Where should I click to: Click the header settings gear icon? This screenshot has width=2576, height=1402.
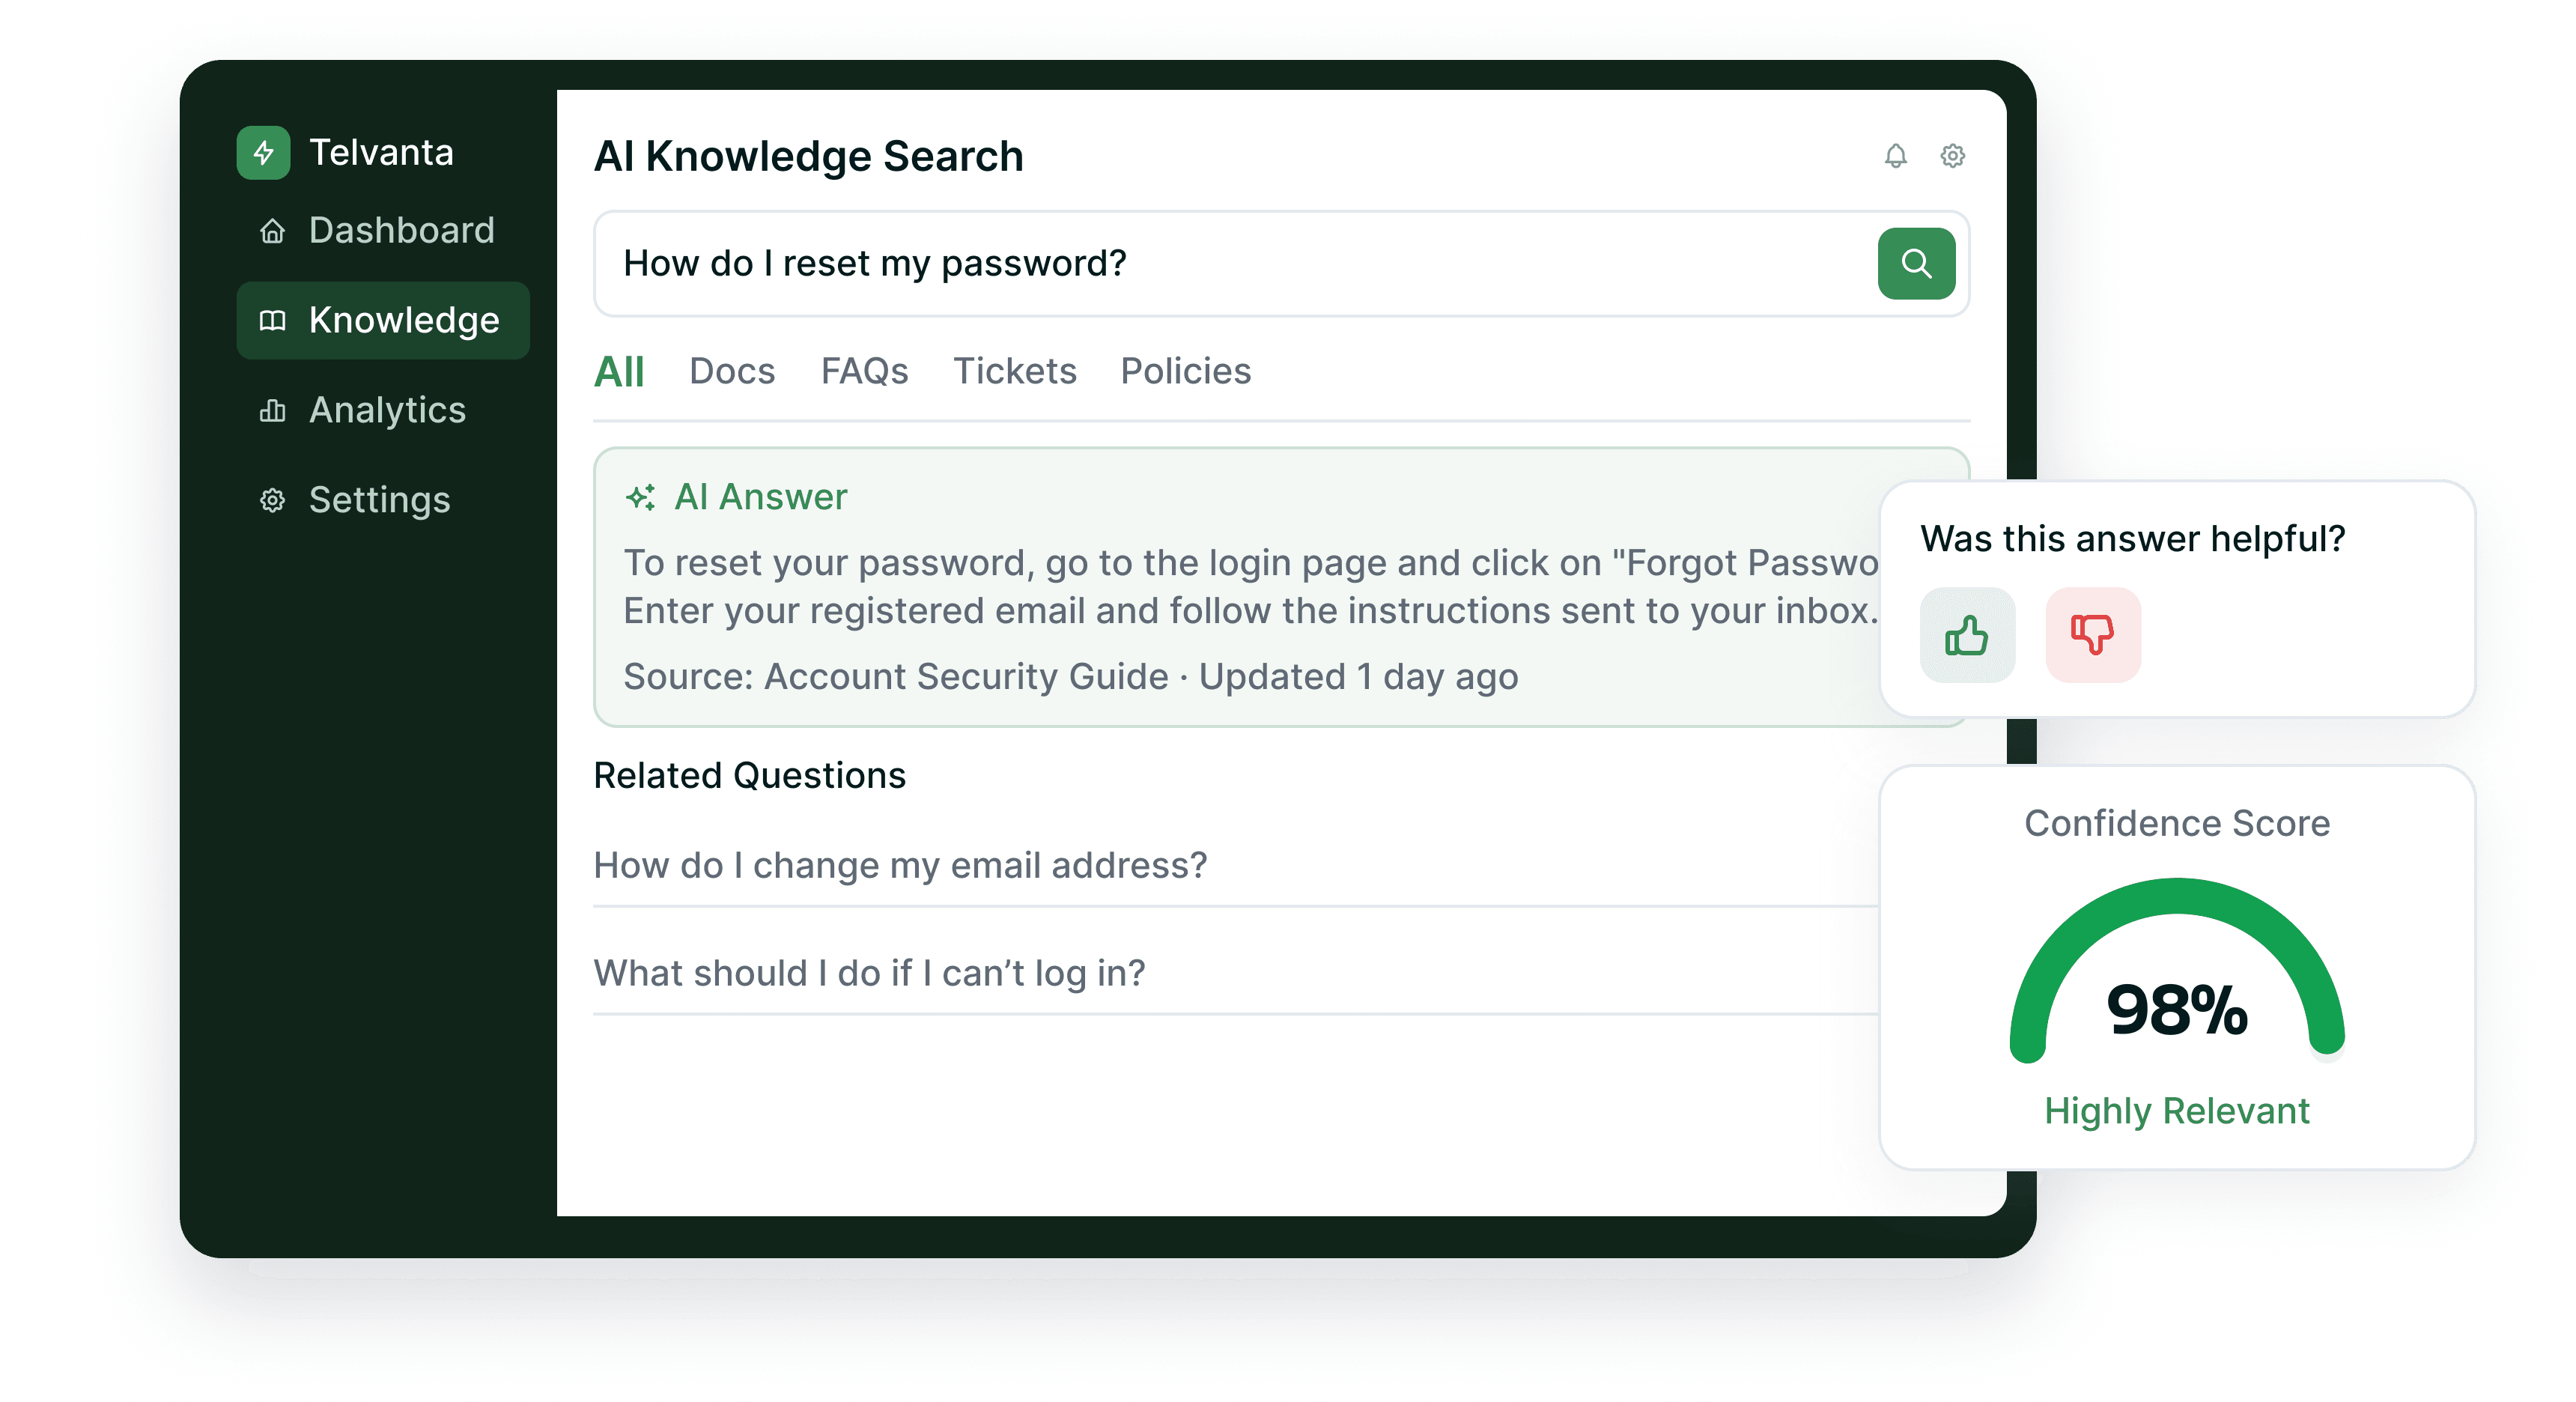1952,156
